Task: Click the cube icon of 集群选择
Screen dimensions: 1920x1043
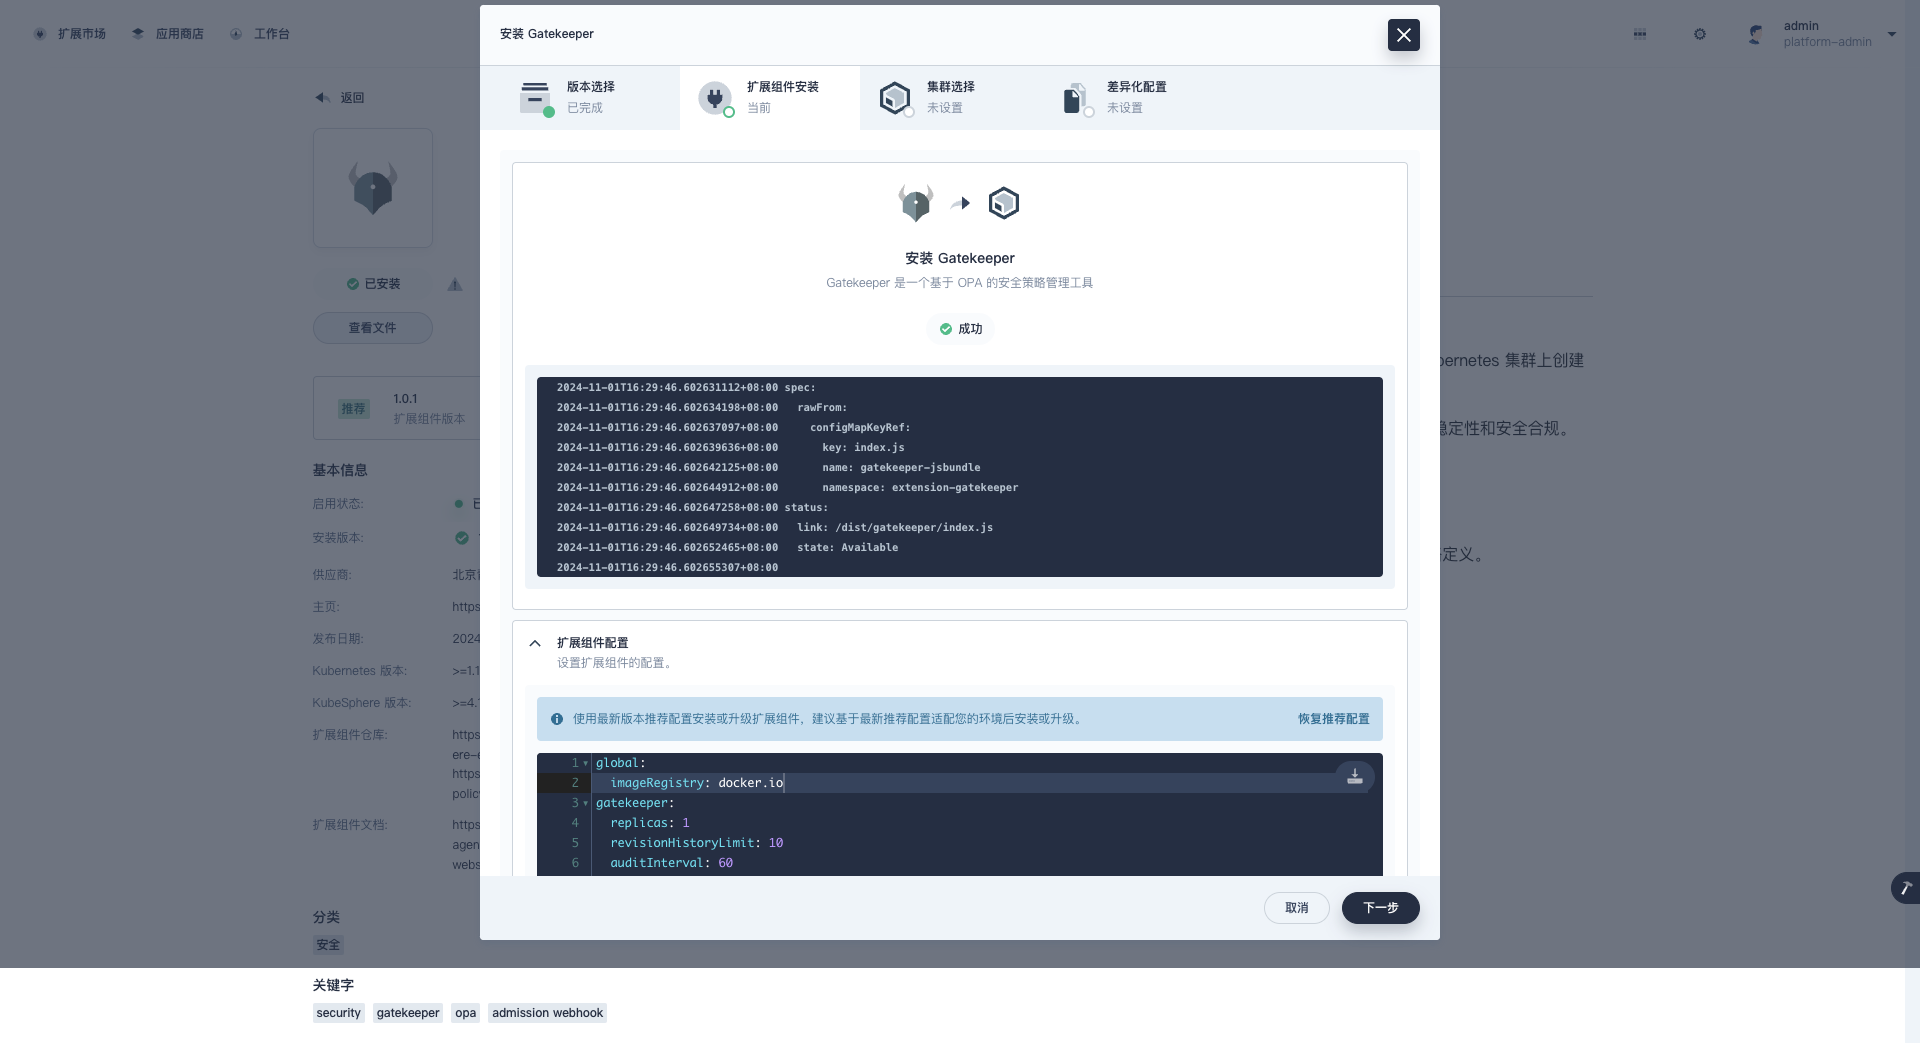Action: point(895,98)
